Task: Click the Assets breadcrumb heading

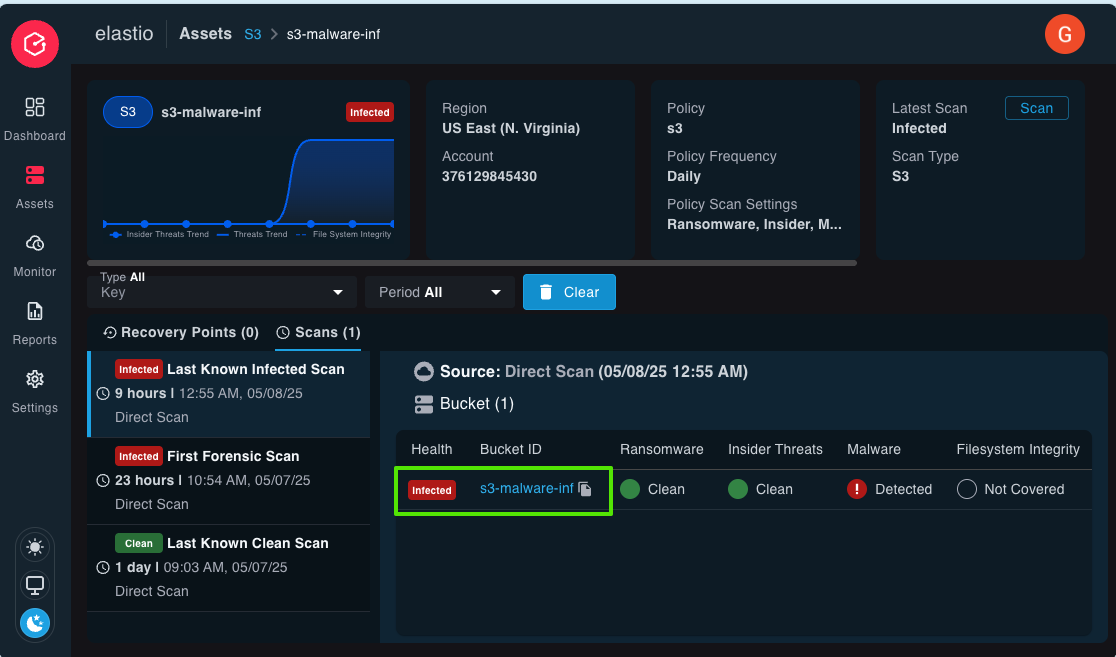Action: tap(206, 33)
